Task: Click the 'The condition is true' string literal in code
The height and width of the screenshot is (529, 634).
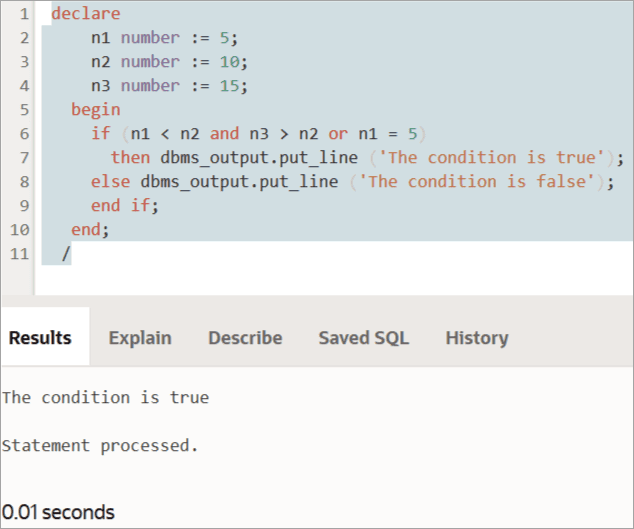Action: coord(491,157)
